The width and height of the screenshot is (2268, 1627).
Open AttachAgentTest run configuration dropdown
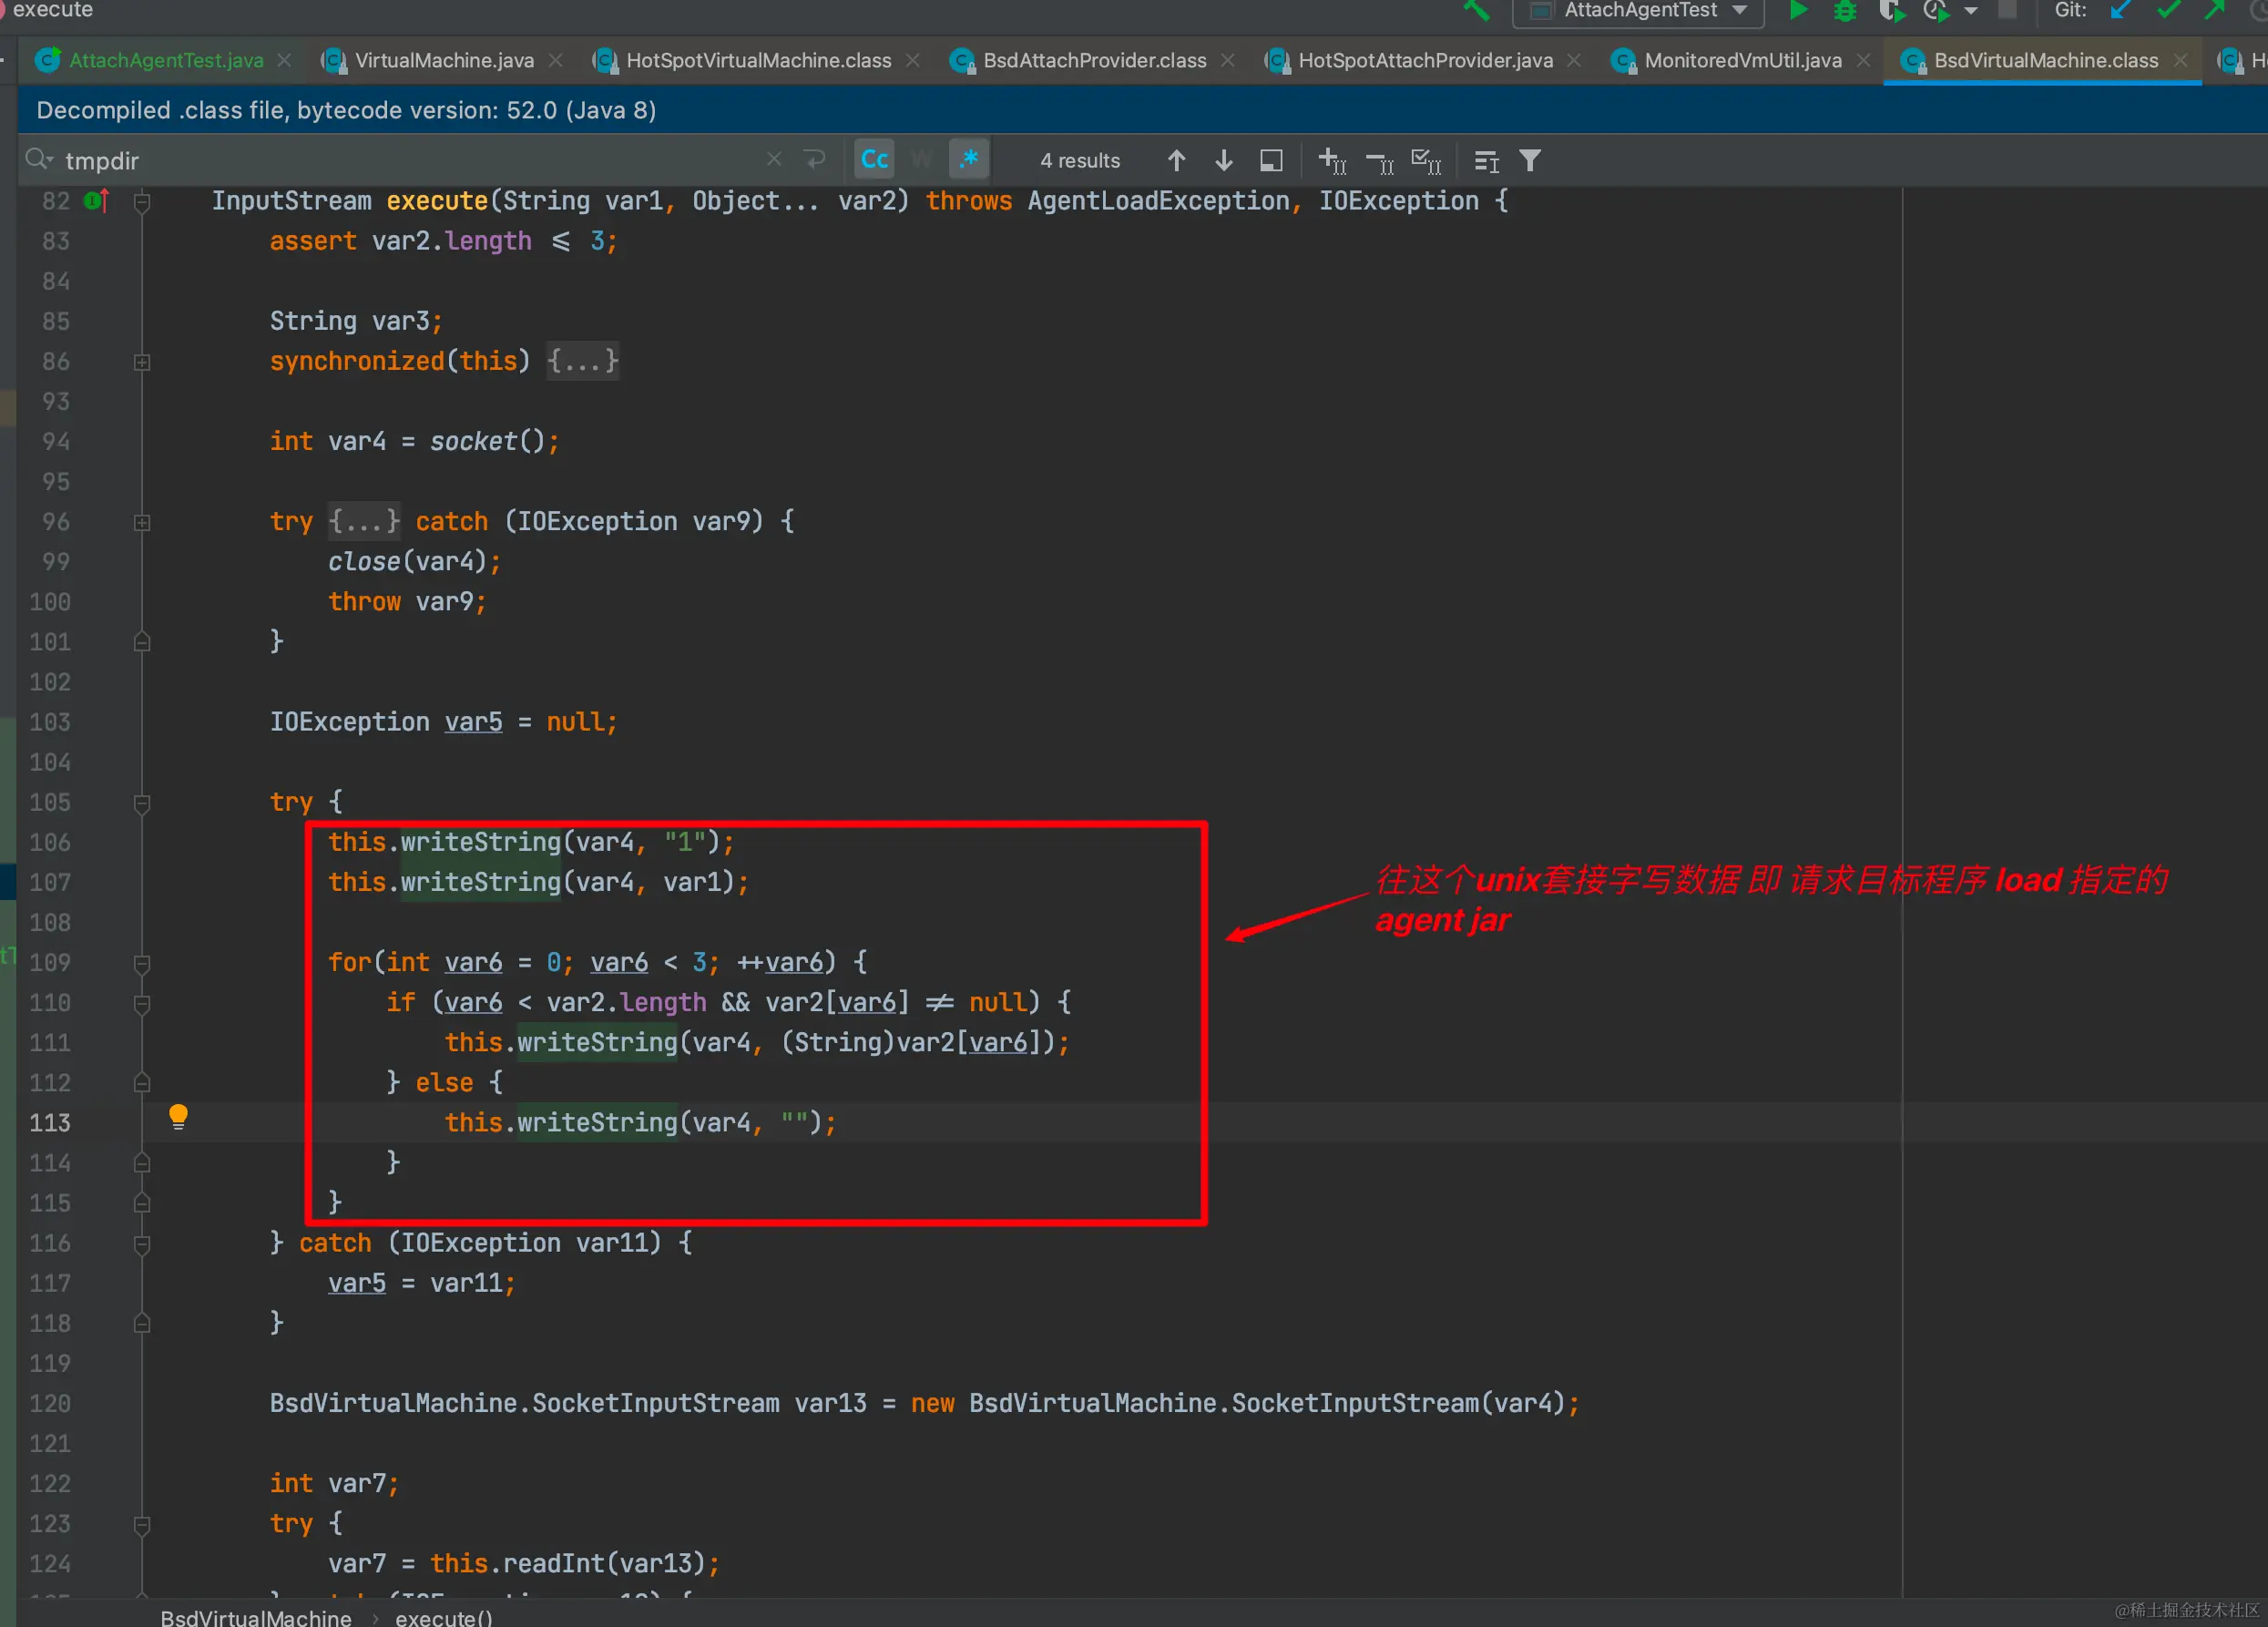pyautogui.click(x=1740, y=11)
